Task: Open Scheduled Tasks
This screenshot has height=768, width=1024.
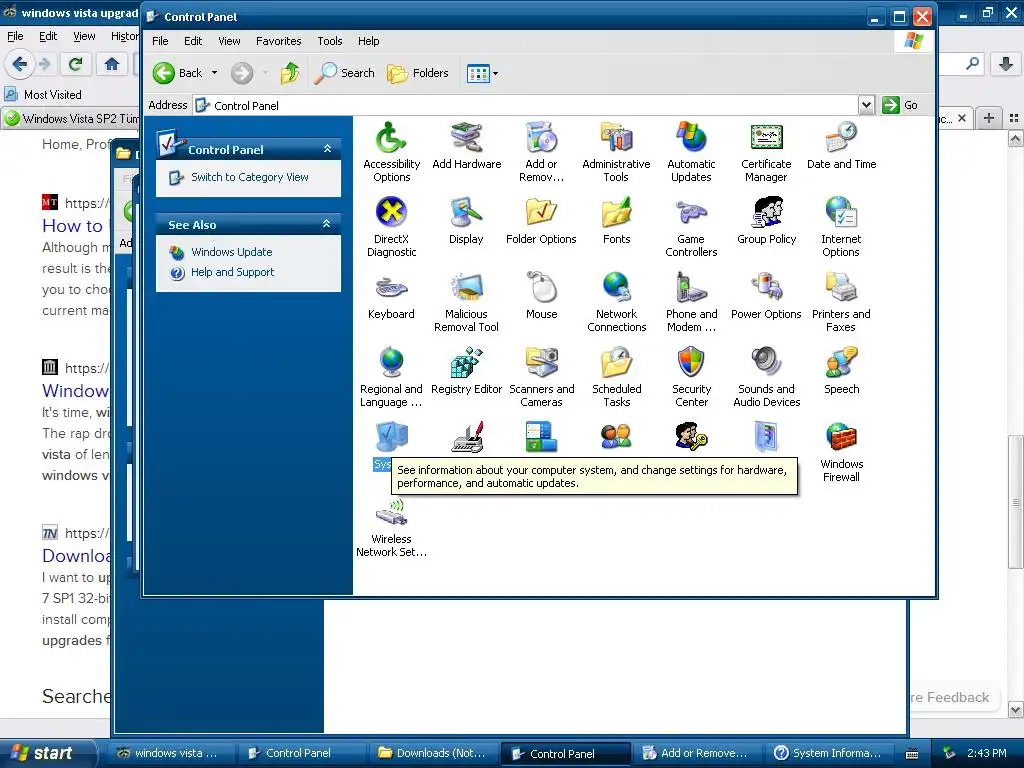Action: pos(616,377)
